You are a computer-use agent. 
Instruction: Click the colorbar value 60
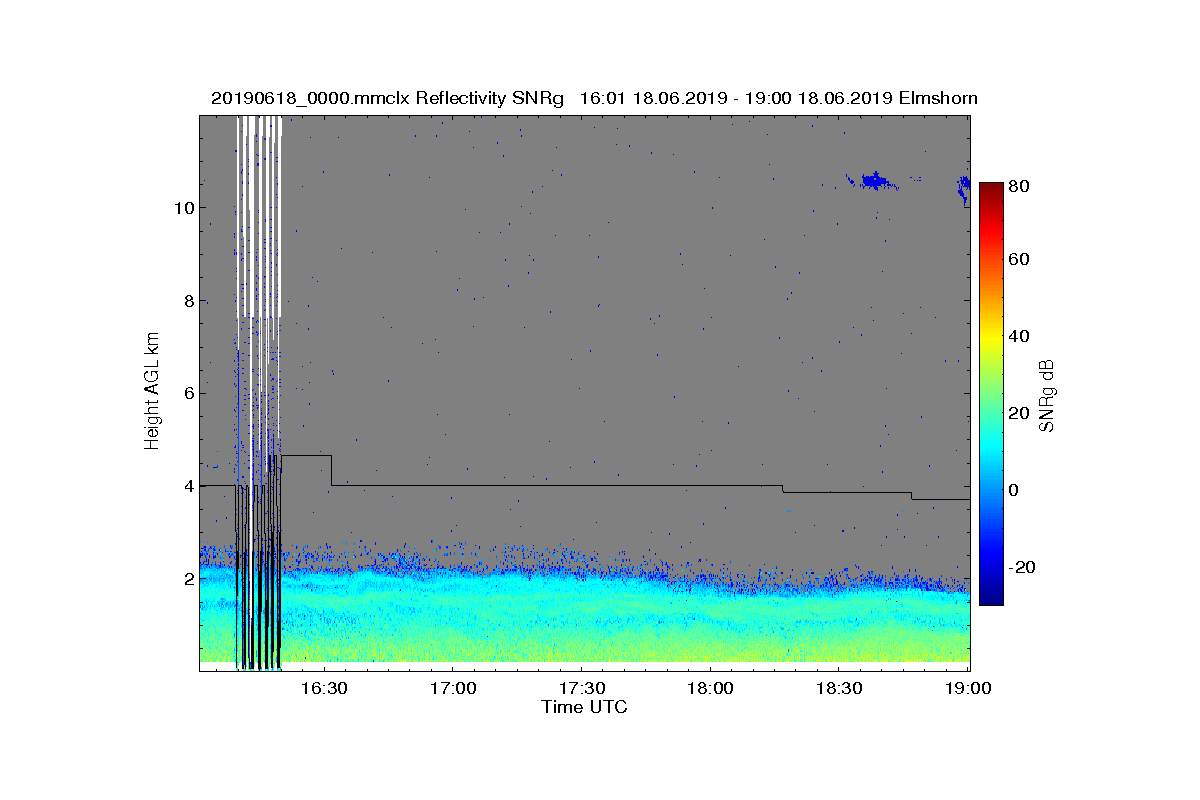pyautogui.click(x=1019, y=260)
